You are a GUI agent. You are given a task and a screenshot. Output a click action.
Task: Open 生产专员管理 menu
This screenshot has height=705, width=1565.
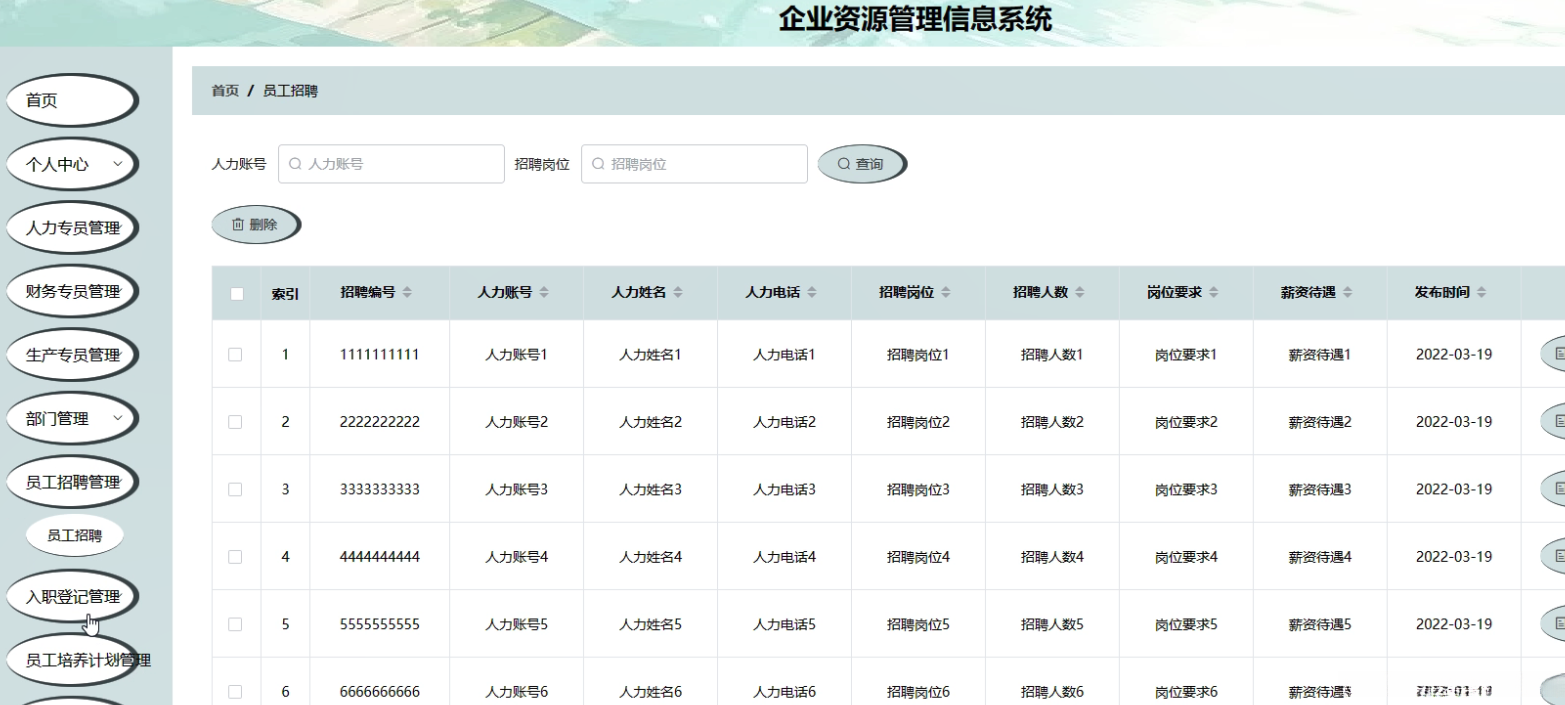(70, 355)
